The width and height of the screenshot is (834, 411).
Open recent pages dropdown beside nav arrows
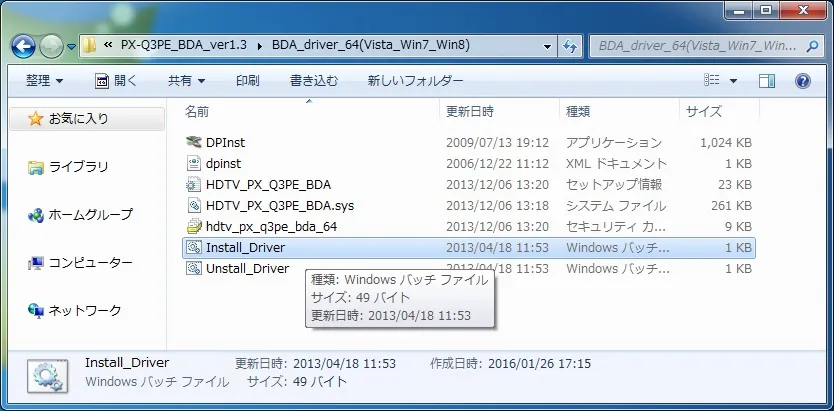[72, 47]
